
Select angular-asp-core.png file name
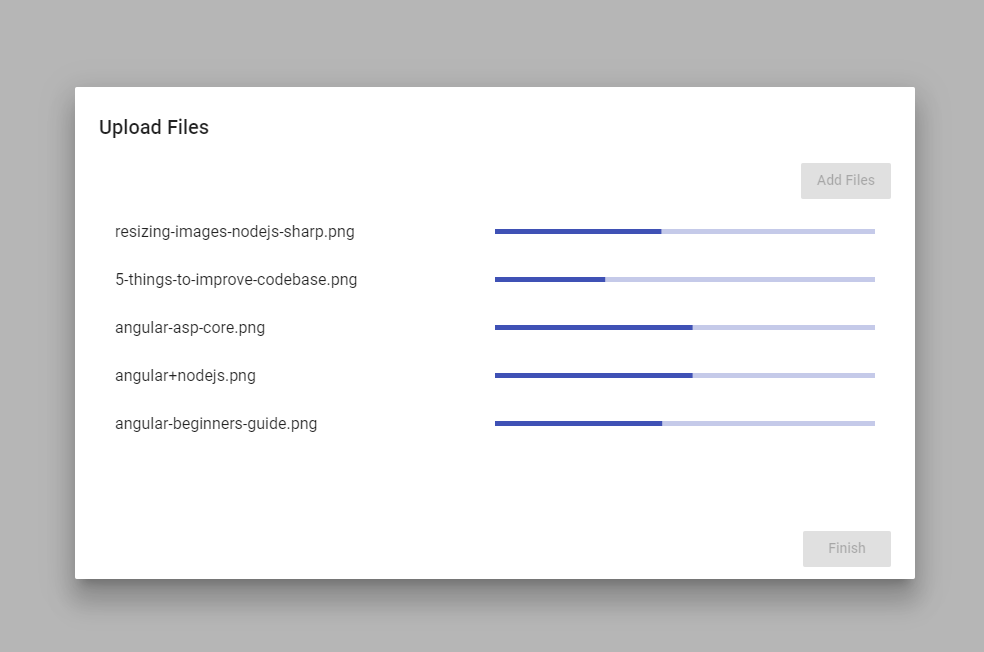190,328
